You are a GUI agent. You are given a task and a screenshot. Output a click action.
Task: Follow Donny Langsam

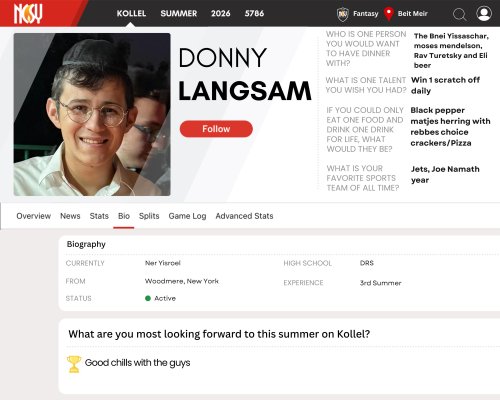(216, 129)
